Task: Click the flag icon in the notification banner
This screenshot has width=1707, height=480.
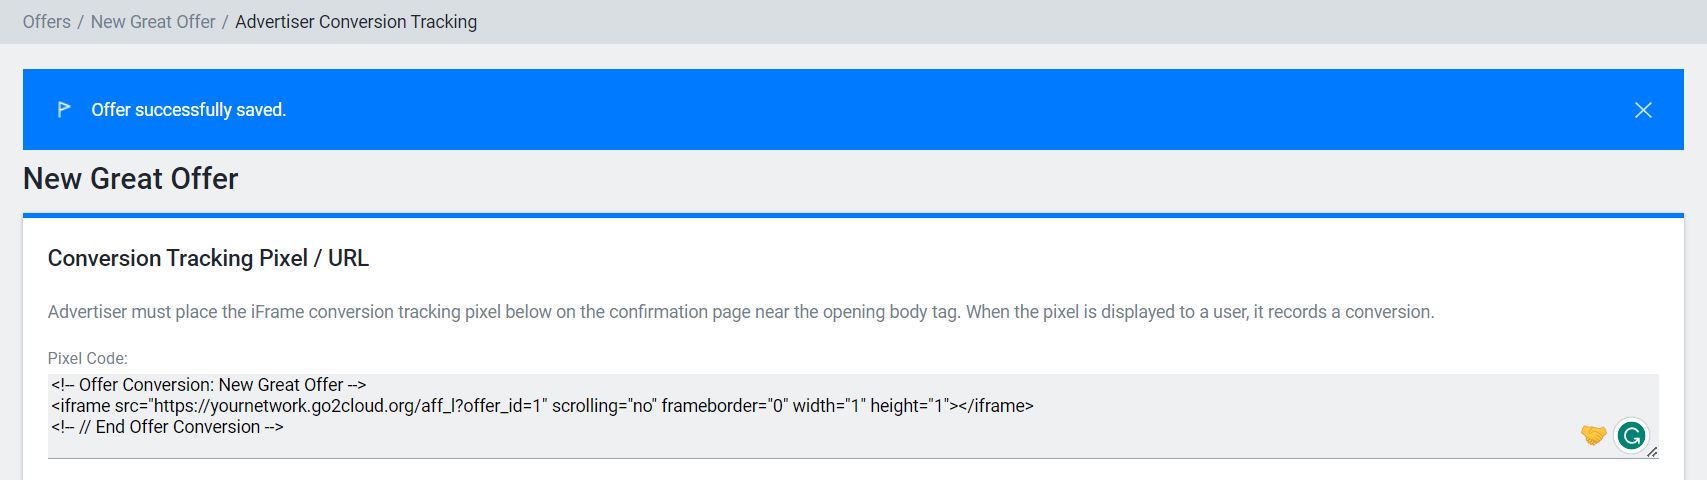Action: point(64,109)
